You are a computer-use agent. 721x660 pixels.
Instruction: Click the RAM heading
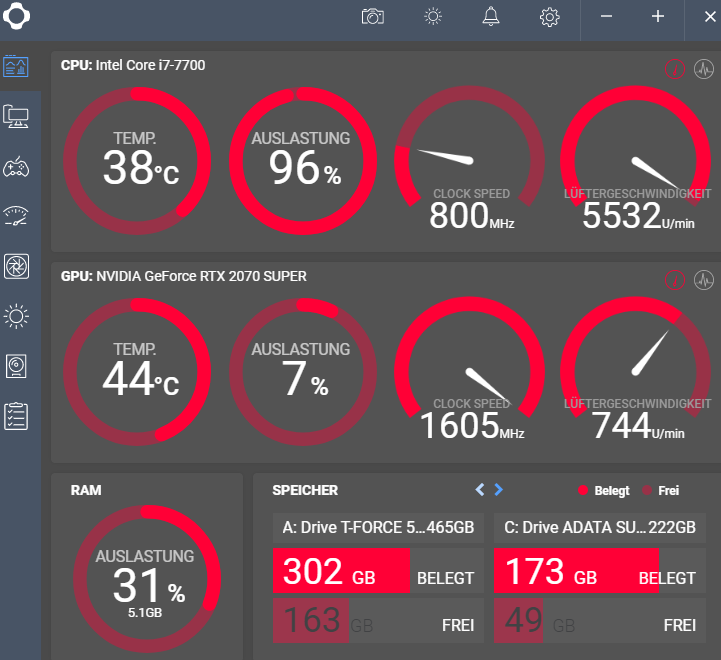click(x=86, y=490)
